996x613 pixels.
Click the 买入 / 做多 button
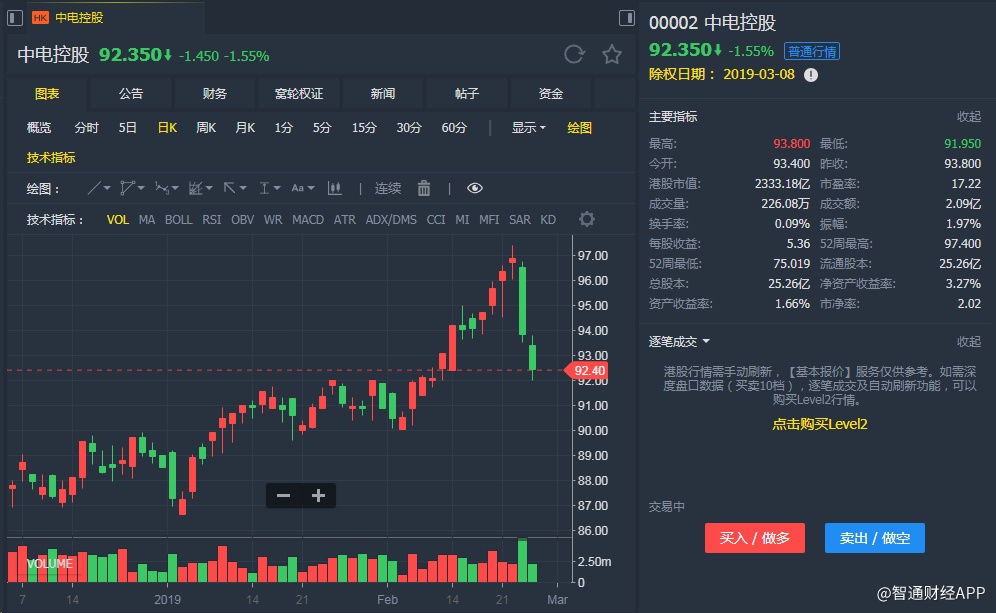coord(755,538)
